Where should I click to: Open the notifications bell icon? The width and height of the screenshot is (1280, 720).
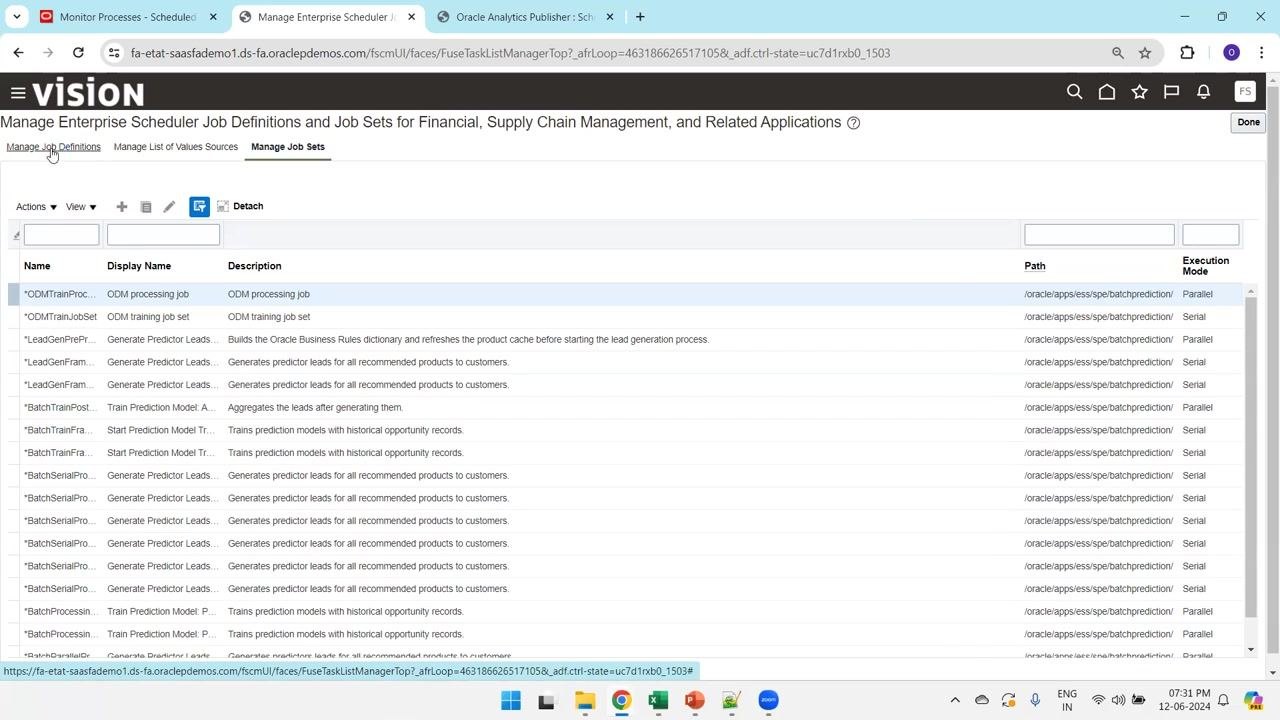pos(1204,92)
